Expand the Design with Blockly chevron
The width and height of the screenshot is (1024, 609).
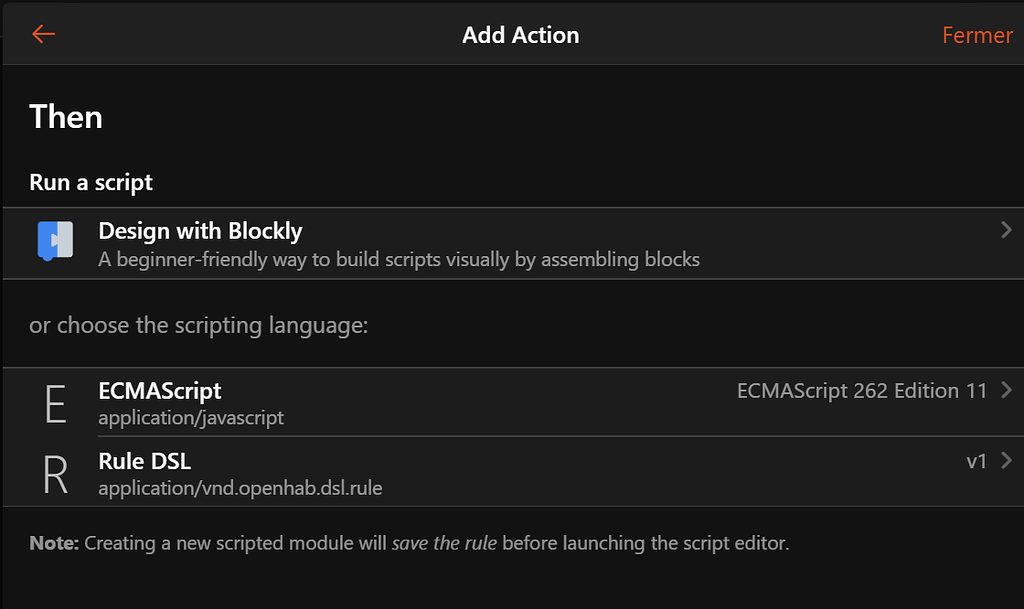(x=1005, y=229)
